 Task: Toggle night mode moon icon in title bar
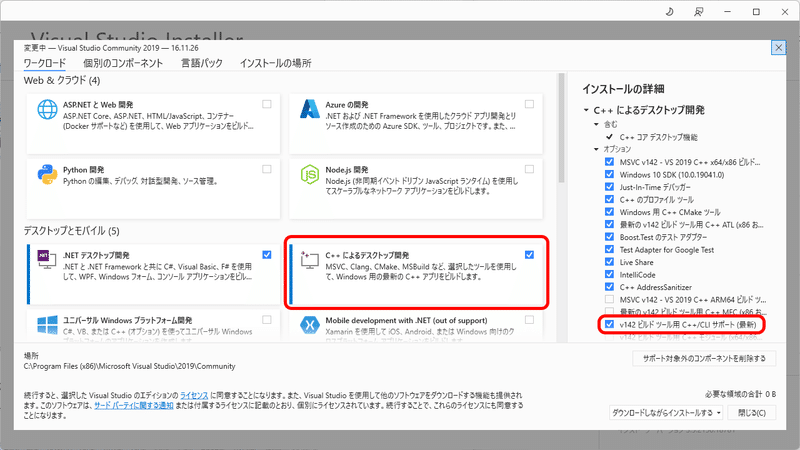(x=670, y=11)
